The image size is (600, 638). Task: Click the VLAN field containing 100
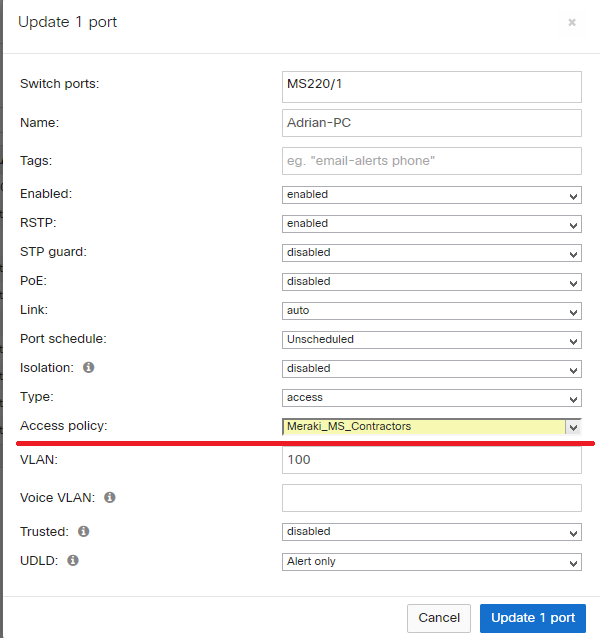[432, 460]
